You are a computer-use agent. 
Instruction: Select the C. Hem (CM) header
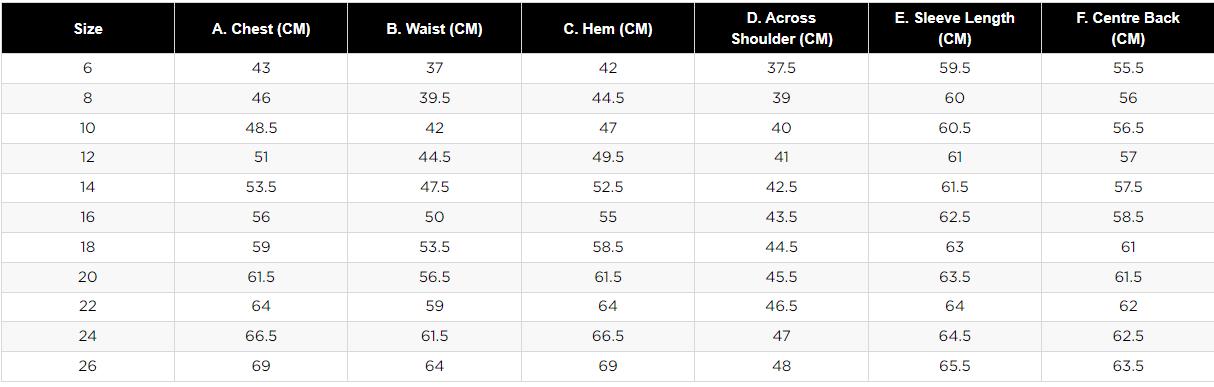[x=608, y=29]
